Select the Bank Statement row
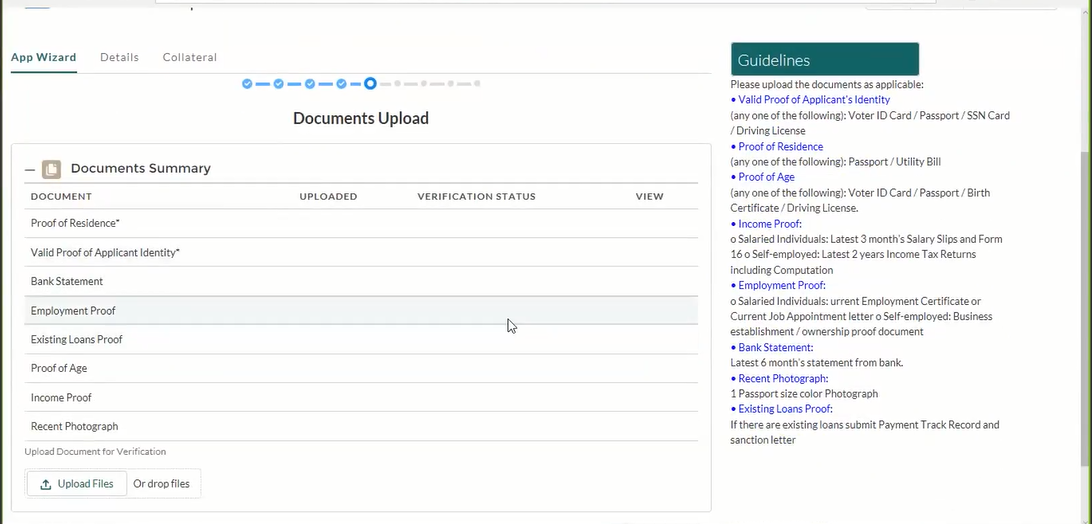Image resolution: width=1092 pixels, height=524 pixels. tap(361, 282)
